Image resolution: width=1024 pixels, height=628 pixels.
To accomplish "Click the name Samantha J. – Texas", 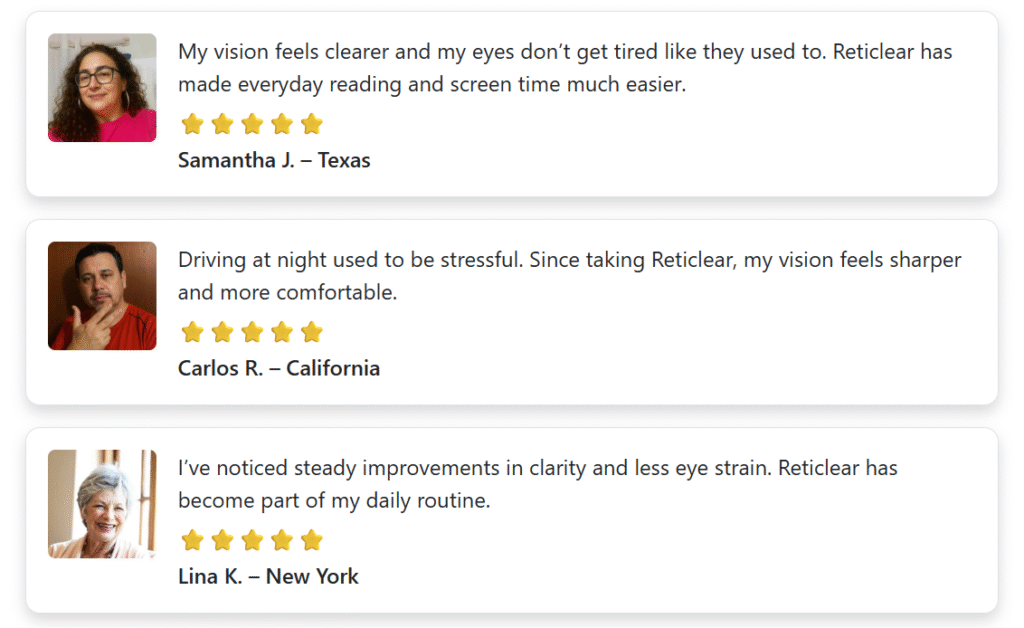I will (x=274, y=160).
